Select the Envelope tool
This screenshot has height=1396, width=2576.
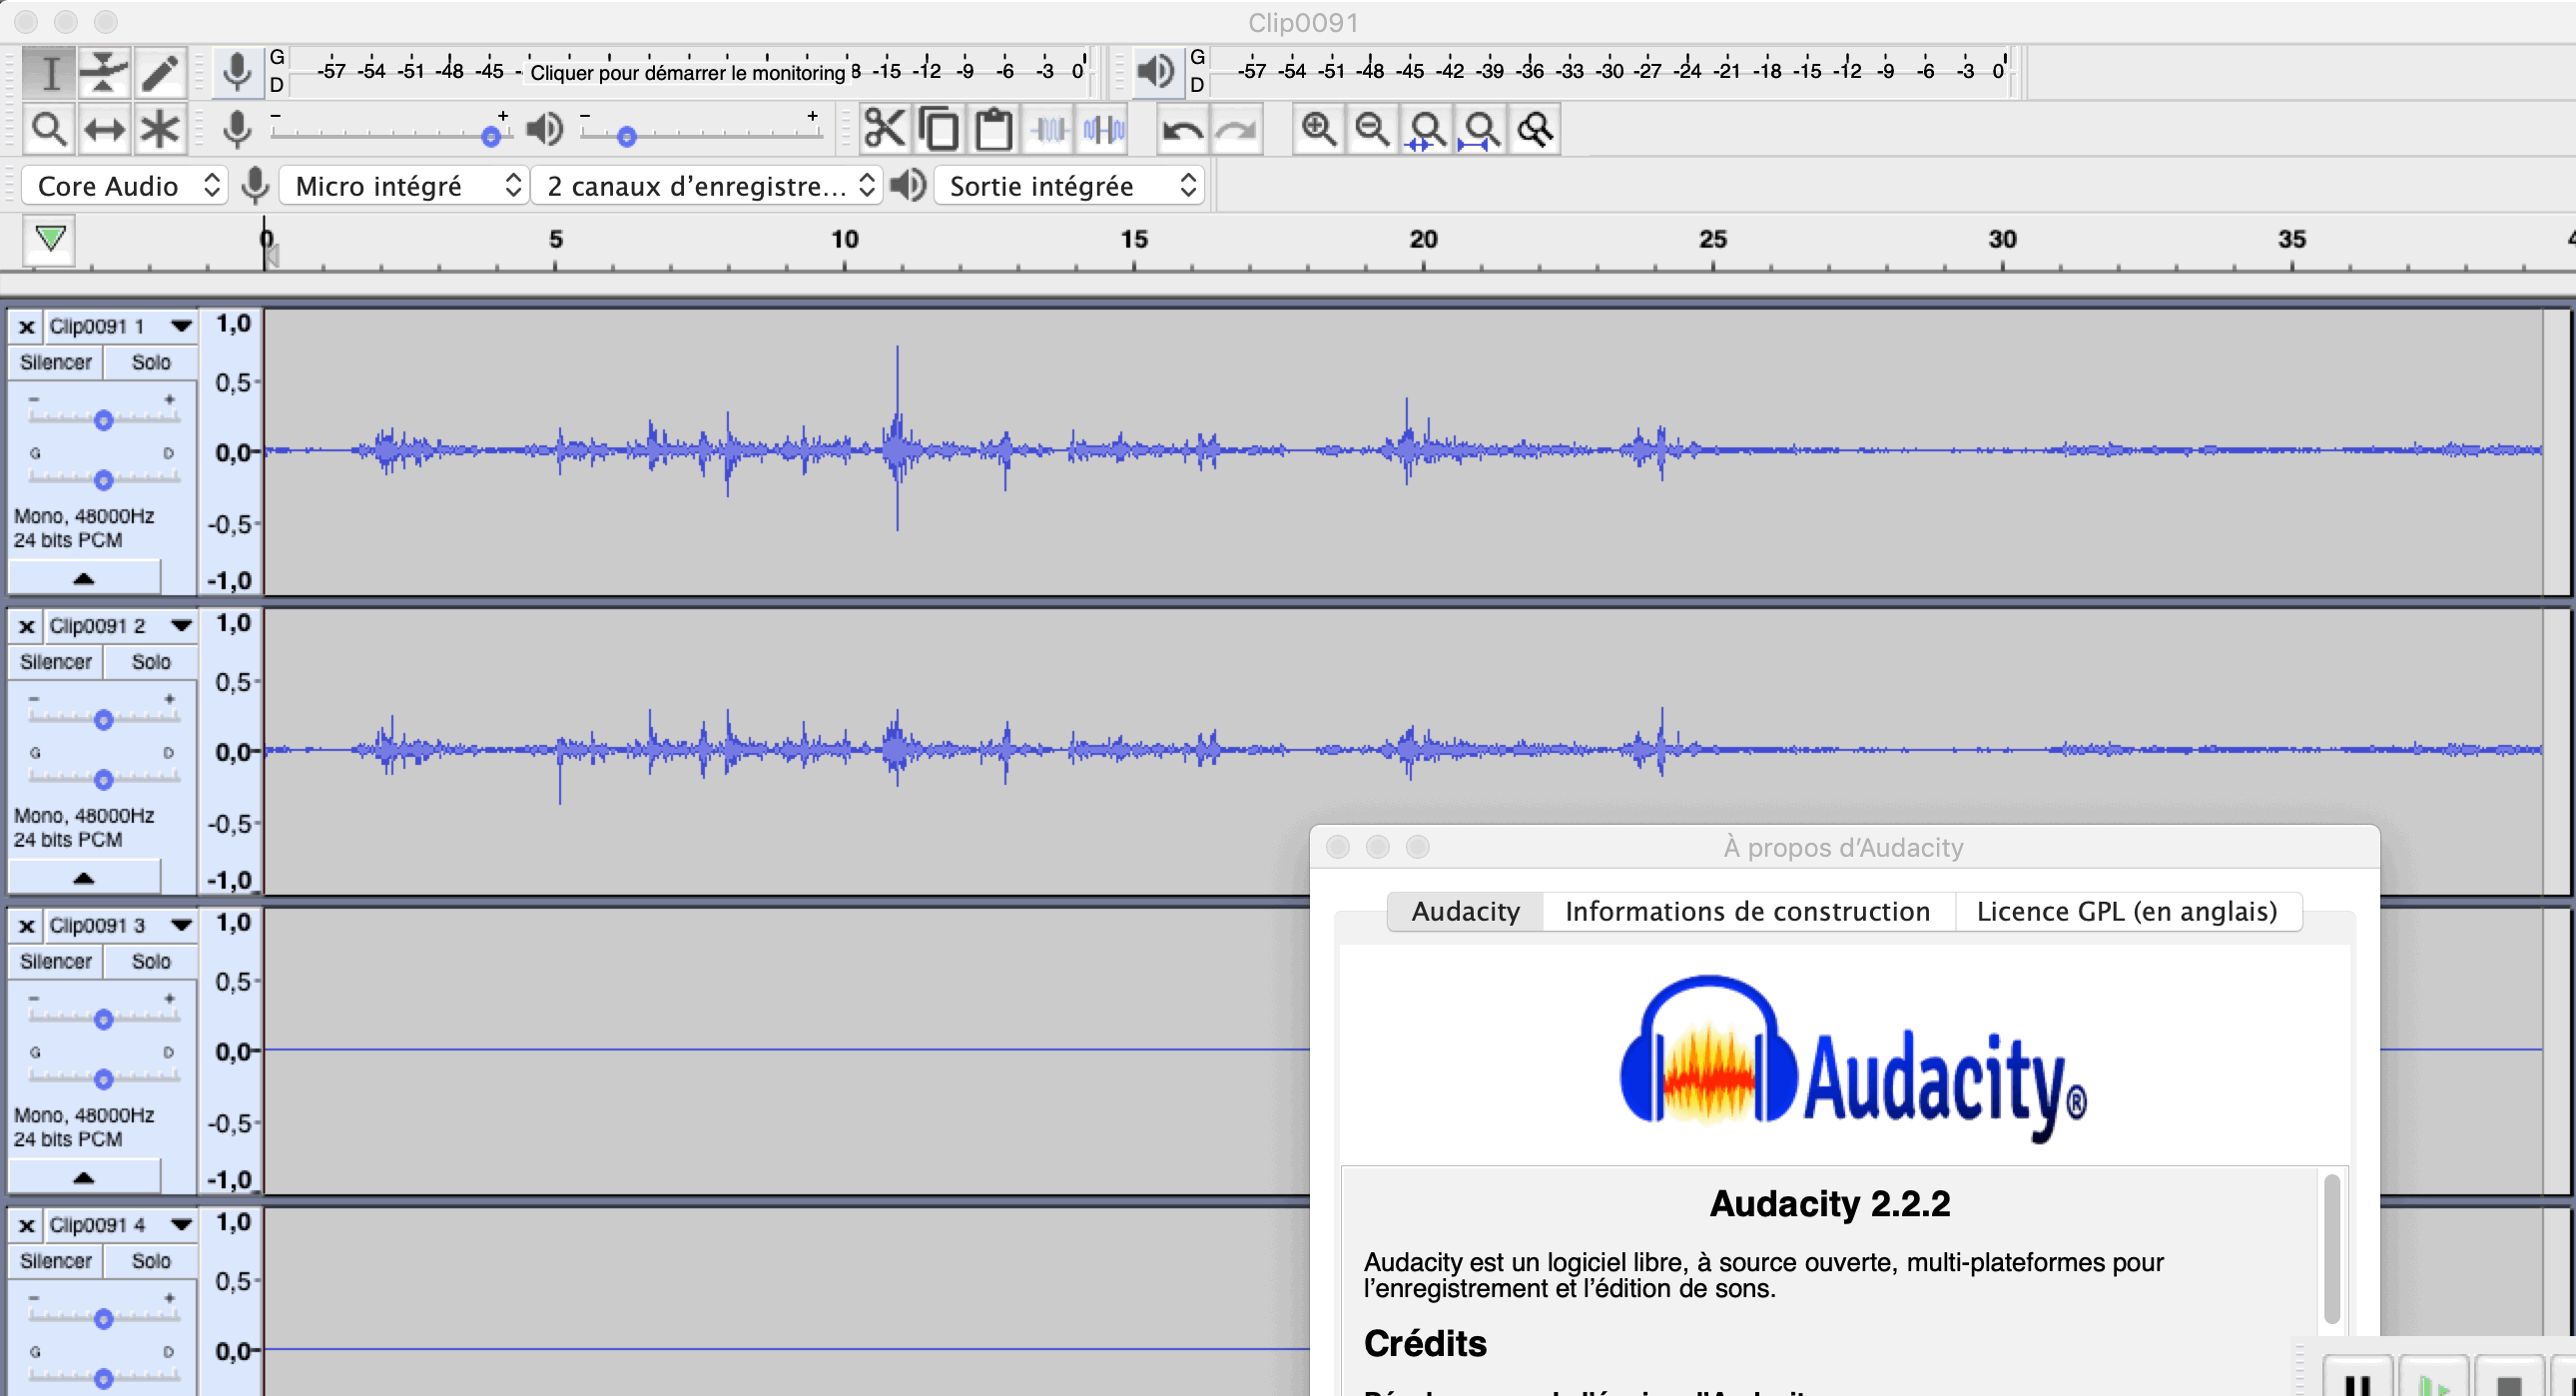104,72
